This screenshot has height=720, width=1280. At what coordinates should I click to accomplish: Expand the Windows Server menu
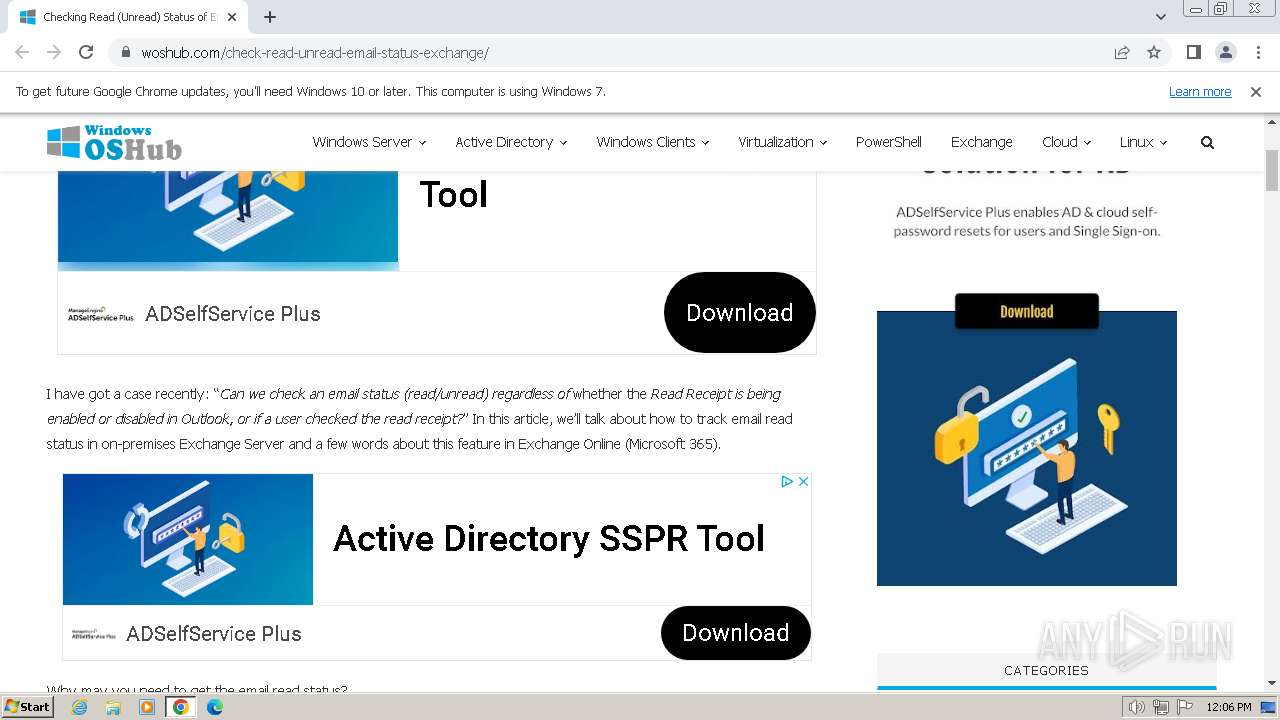tap(369, 142)
